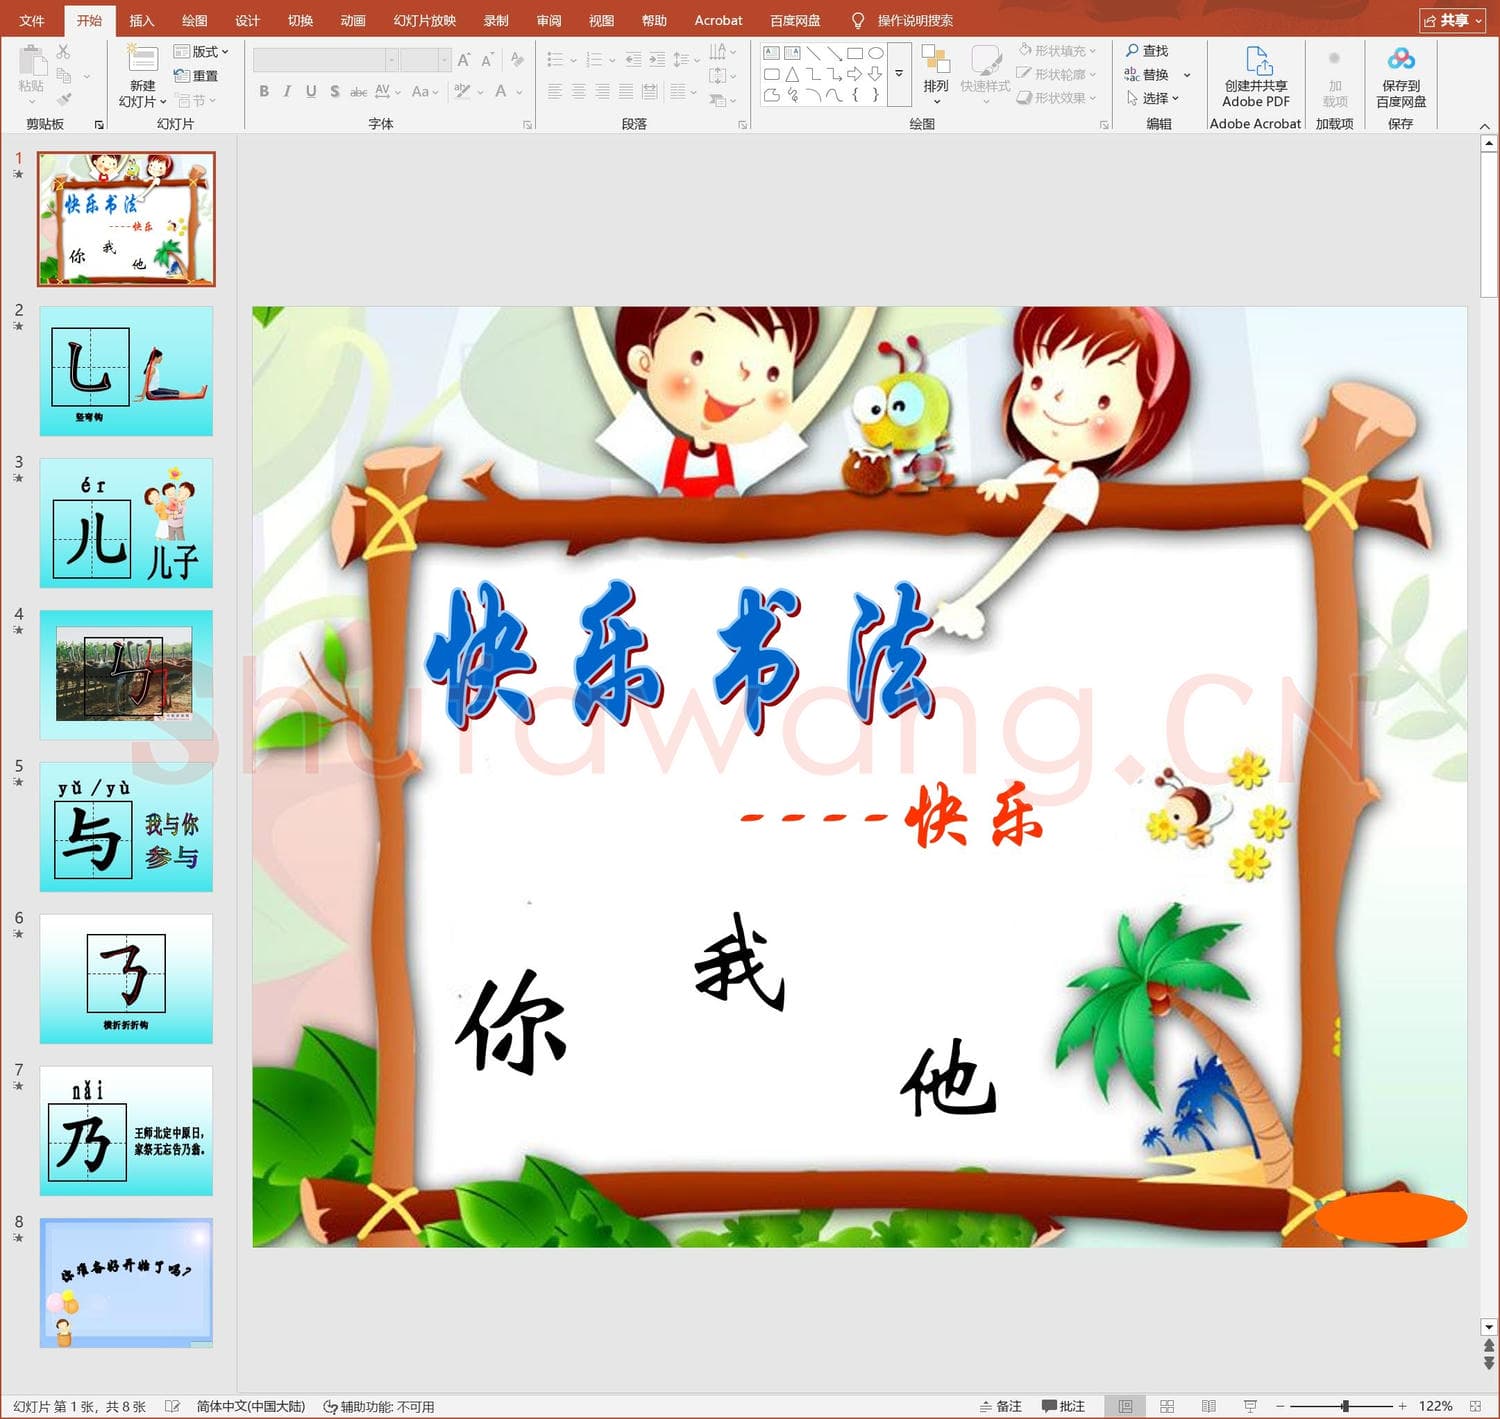The height and width of the screenshot is (1419, 1500).
Task: Click the Decrease Indent icon
Action: click(633, 60)
